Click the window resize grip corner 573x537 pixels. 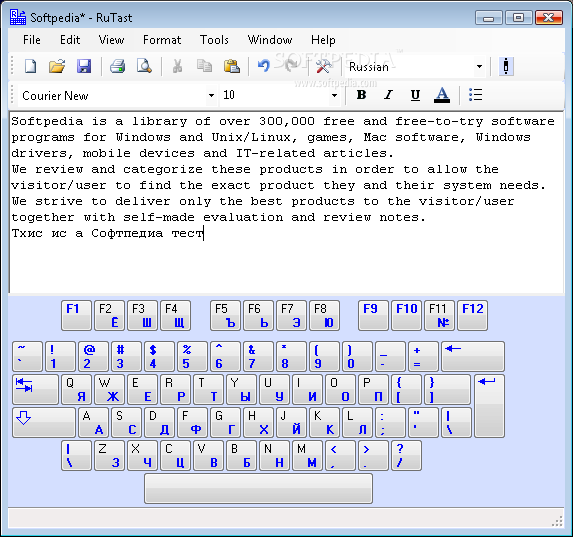557,521
